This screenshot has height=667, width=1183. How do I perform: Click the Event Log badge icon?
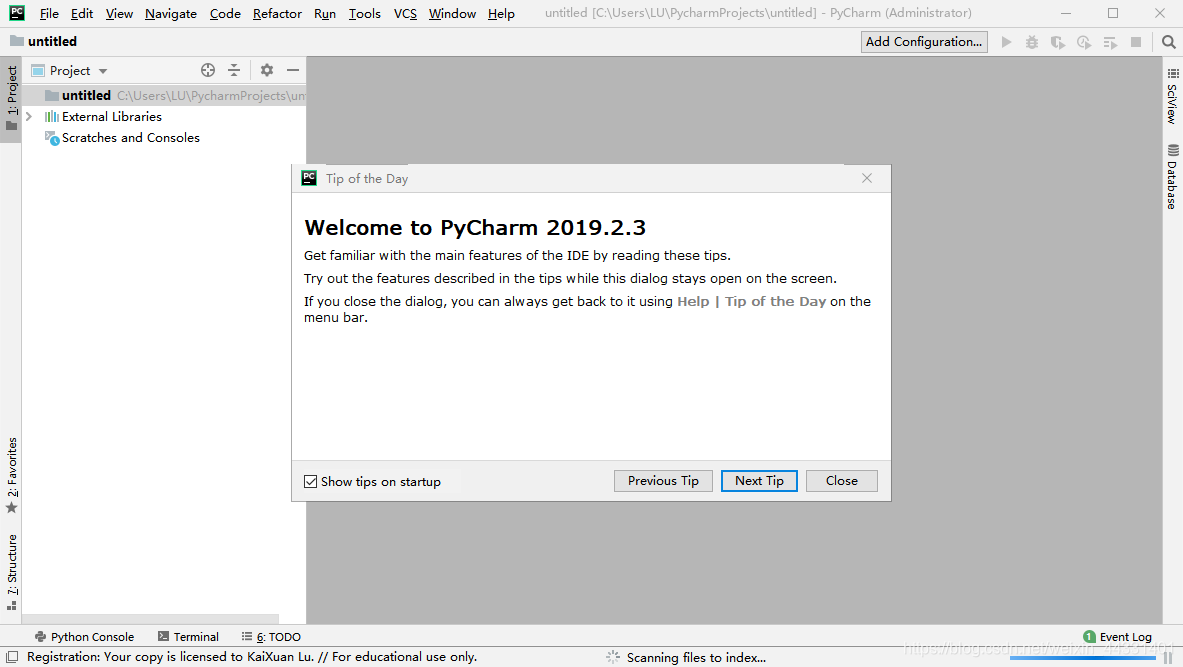[1089, 637]
